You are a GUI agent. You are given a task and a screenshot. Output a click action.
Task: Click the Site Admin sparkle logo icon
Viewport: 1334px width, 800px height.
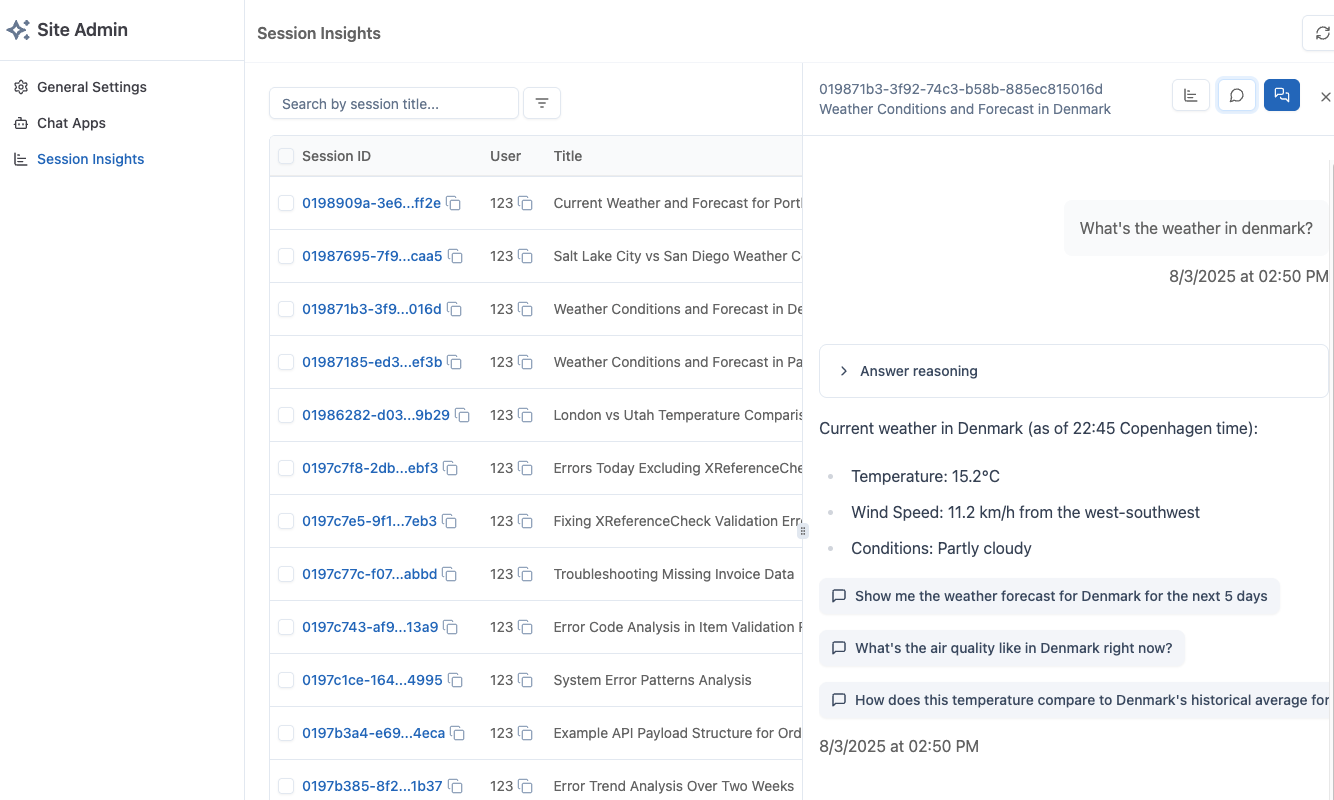17,29
